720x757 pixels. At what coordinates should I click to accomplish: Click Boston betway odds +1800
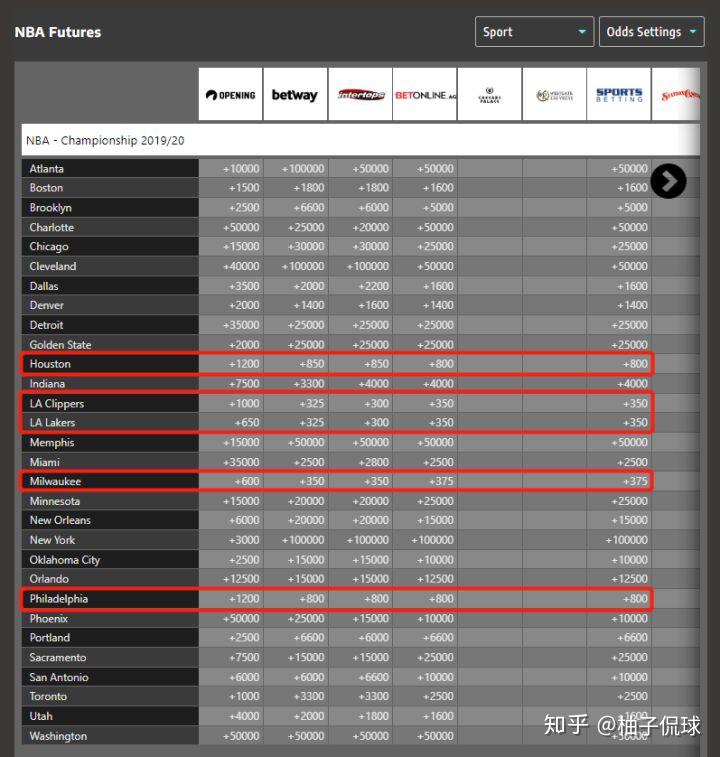(309, 188)
